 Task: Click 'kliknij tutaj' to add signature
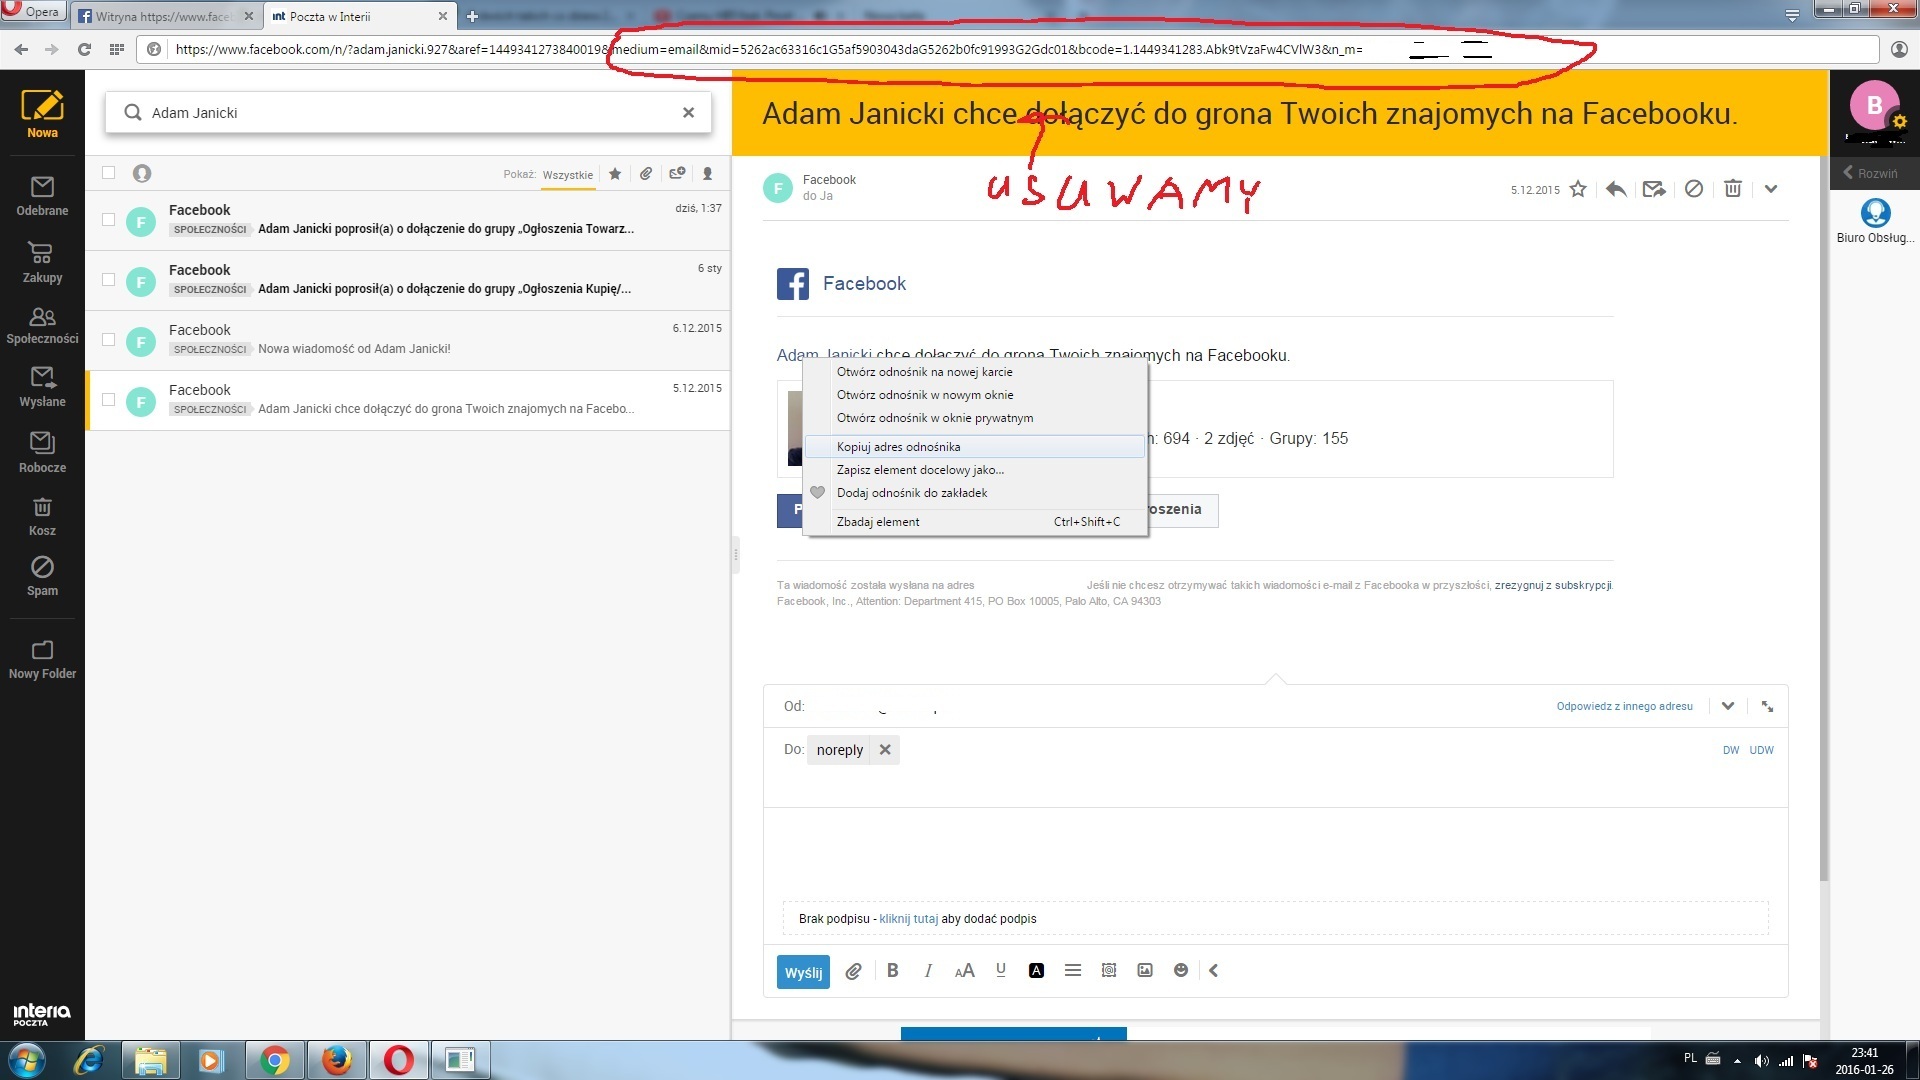click(x=908, y=919)
